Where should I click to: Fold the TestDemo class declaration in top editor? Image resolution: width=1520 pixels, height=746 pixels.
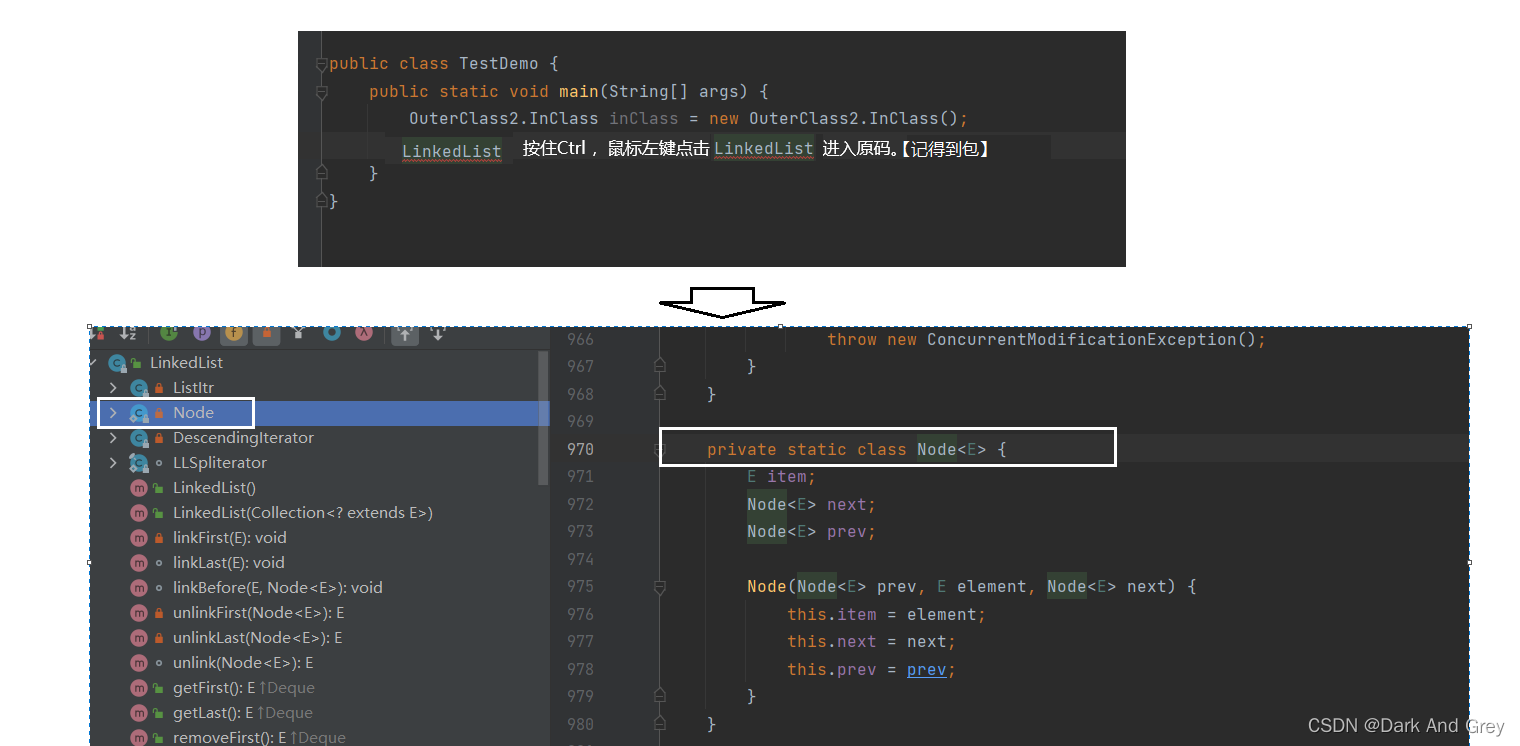[x=321, y=64]
